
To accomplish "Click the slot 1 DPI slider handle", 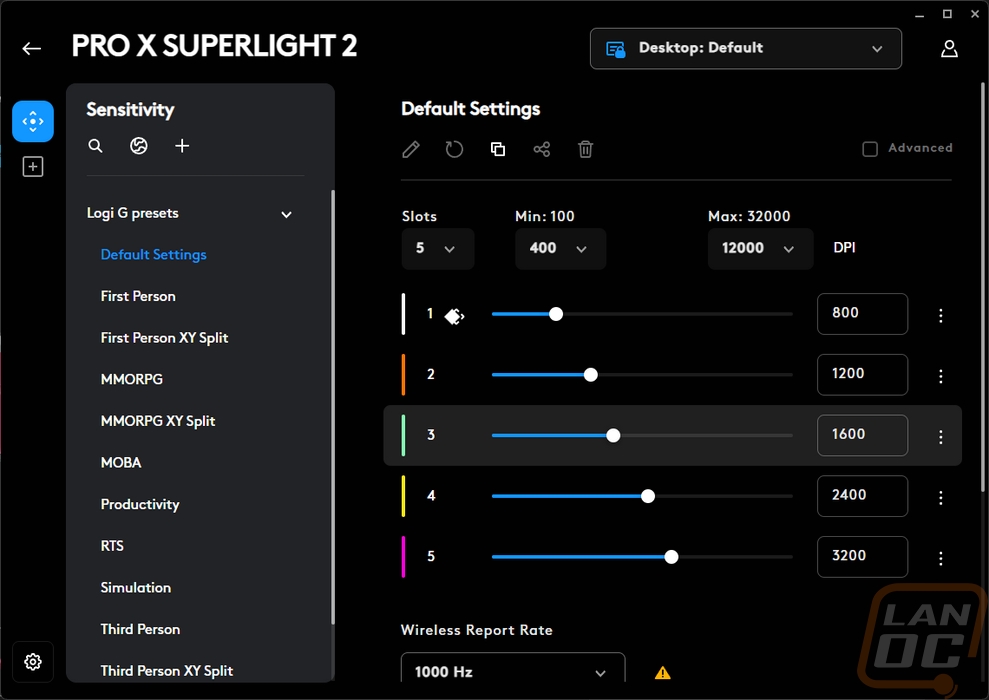I will (556, 314).
